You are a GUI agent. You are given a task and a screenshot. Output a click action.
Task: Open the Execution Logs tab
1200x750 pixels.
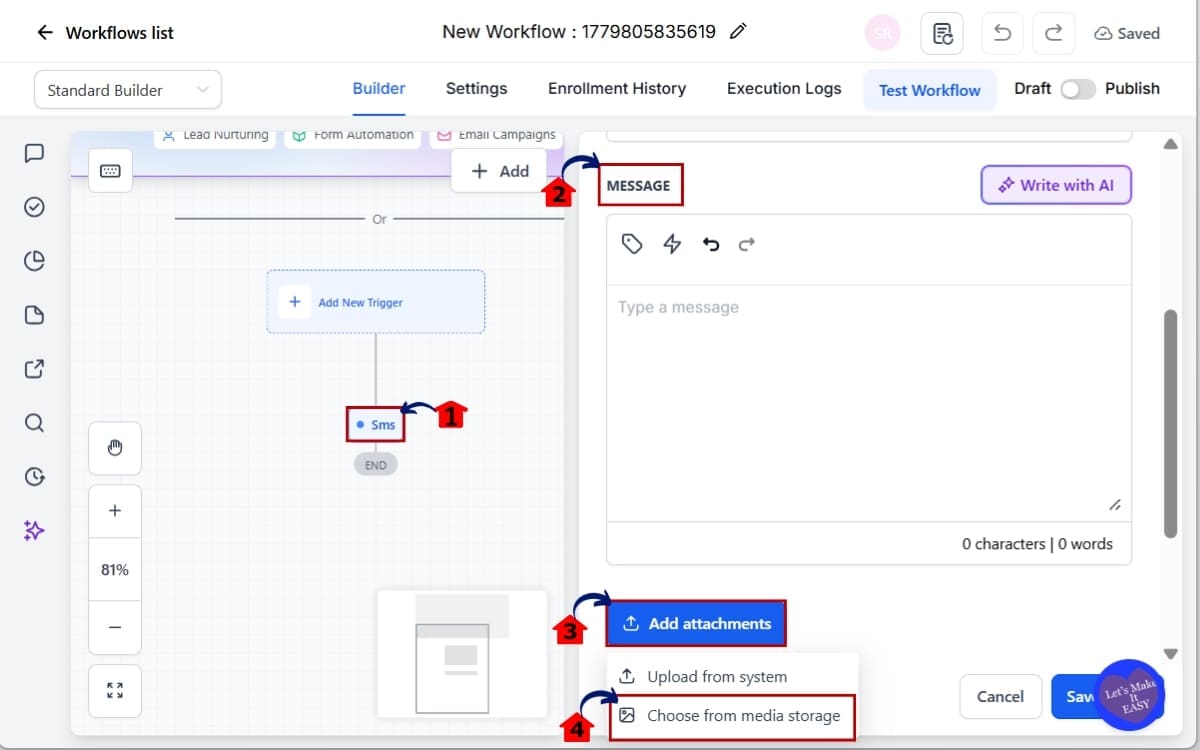click(784, 88)
